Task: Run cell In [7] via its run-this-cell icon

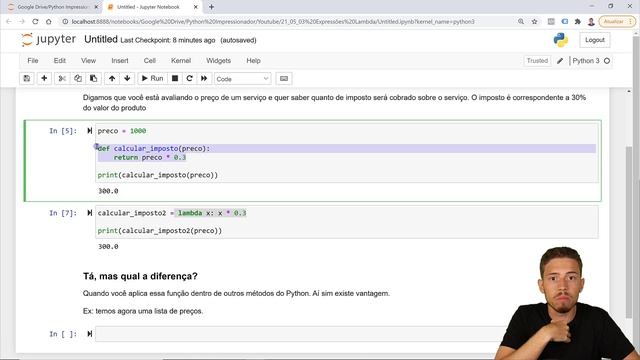Action: pos(89,213)
